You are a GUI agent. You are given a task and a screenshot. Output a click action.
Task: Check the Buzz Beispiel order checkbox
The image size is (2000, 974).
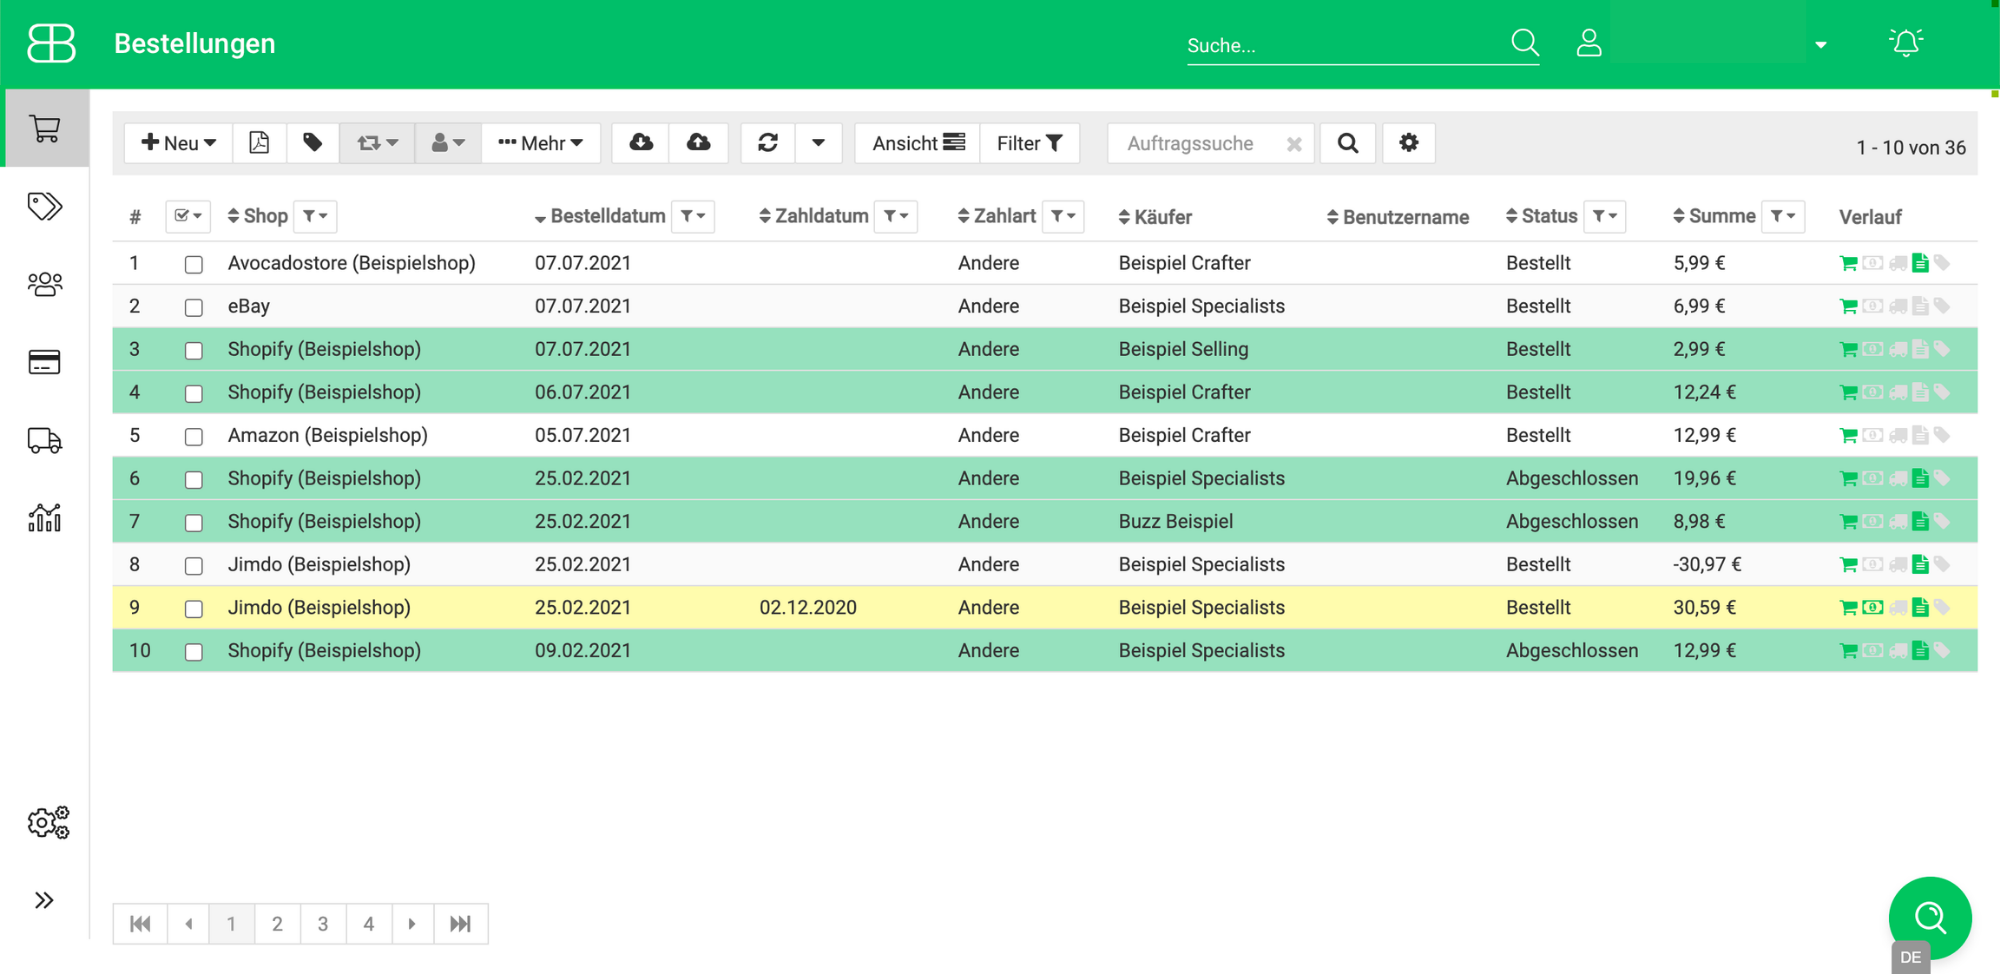coord(194,522)
